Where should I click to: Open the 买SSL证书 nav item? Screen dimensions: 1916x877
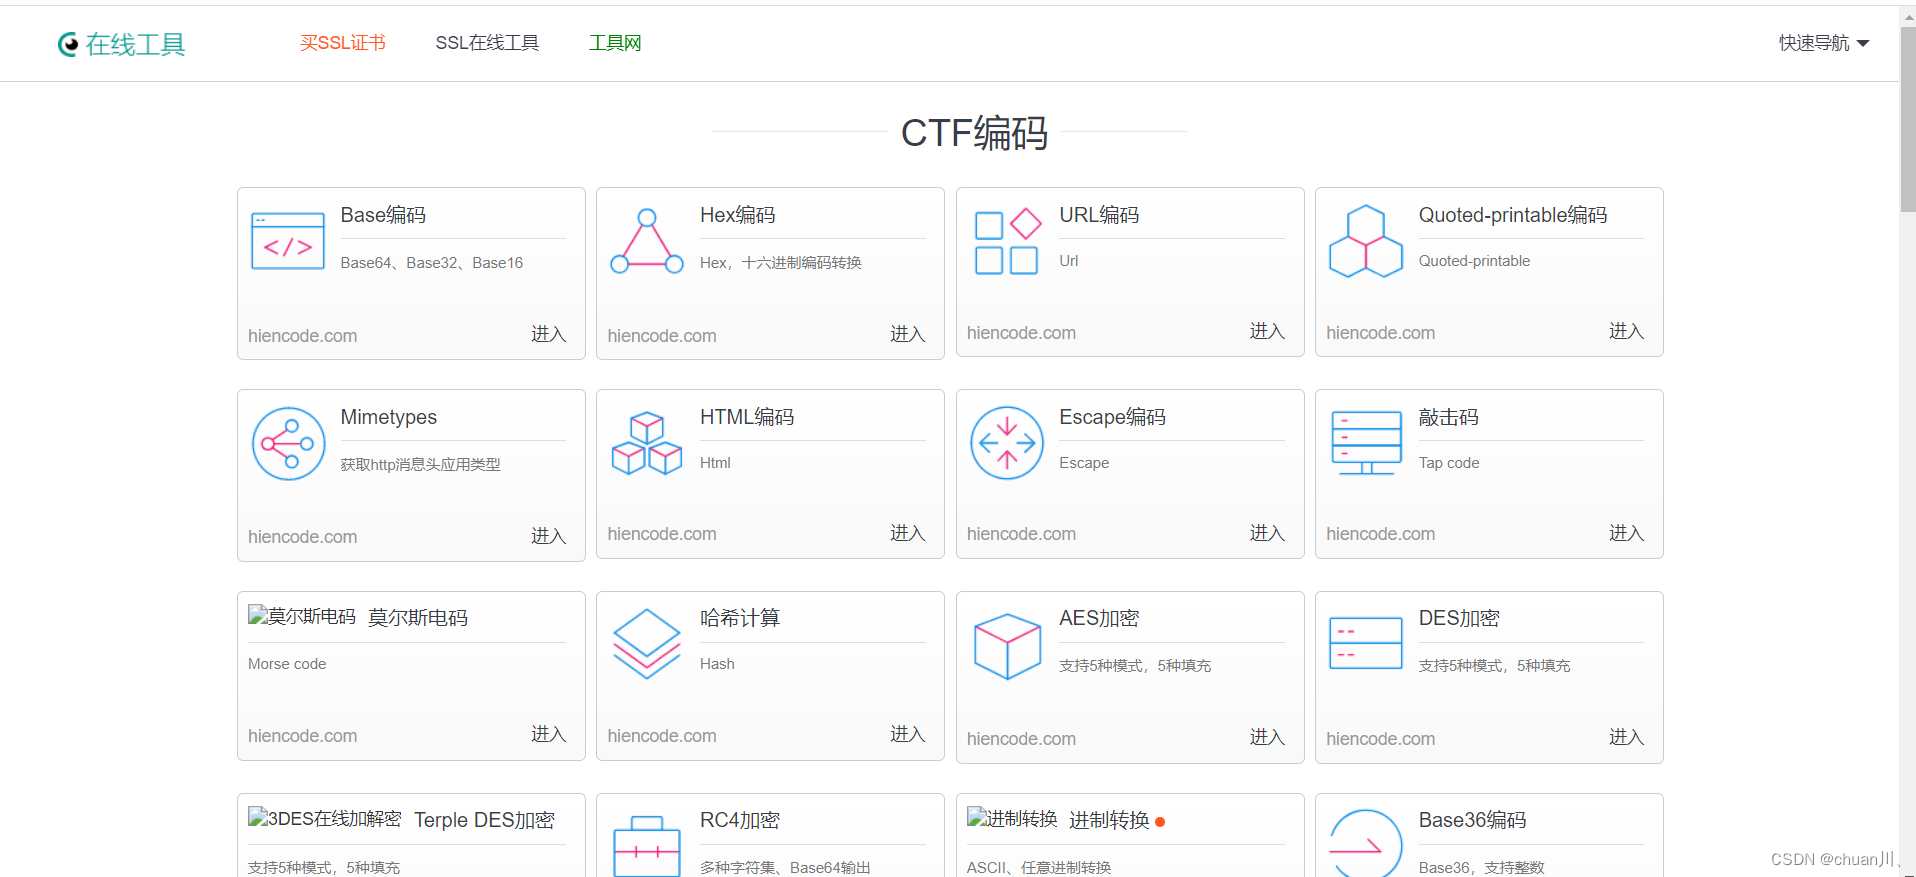click(342, 43)
